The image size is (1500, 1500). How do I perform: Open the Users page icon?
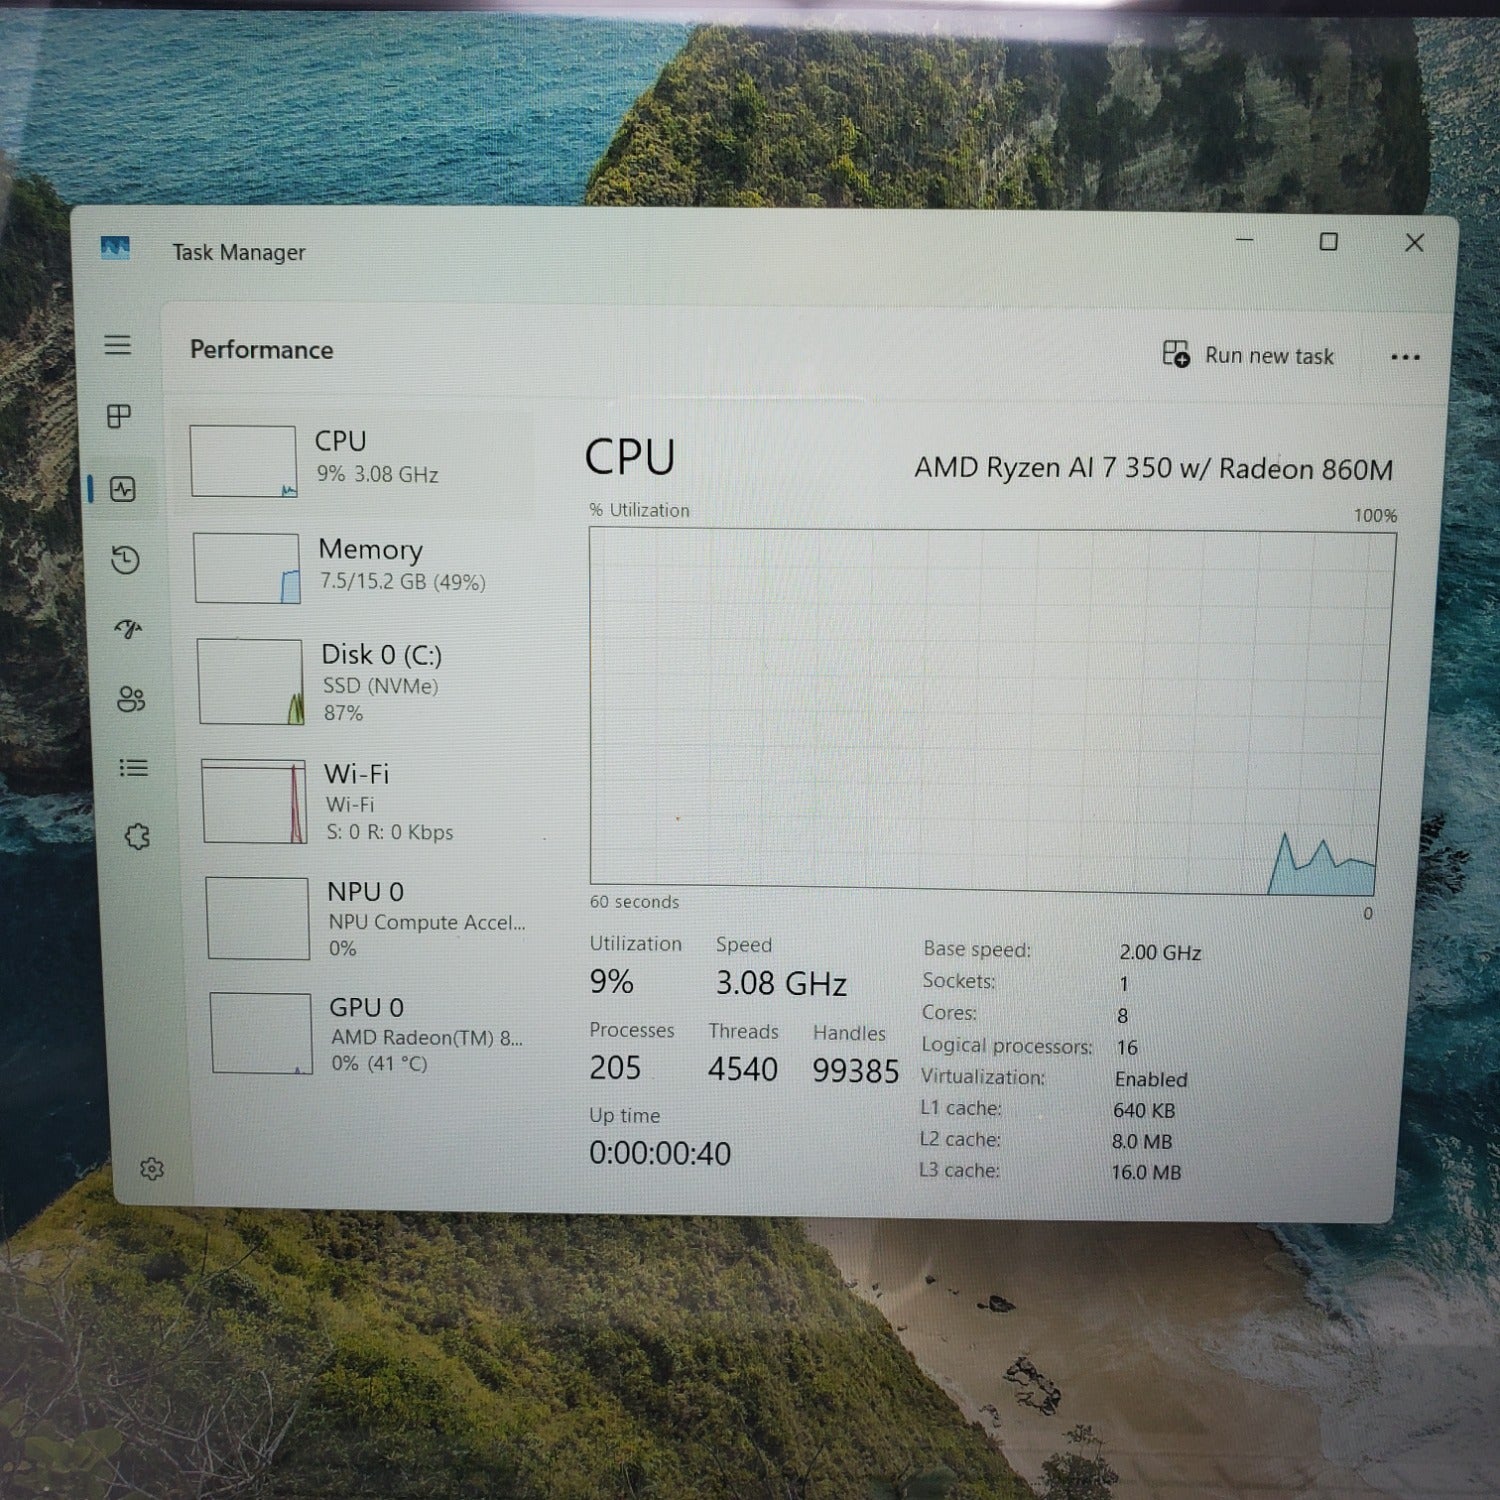point(131,698)
